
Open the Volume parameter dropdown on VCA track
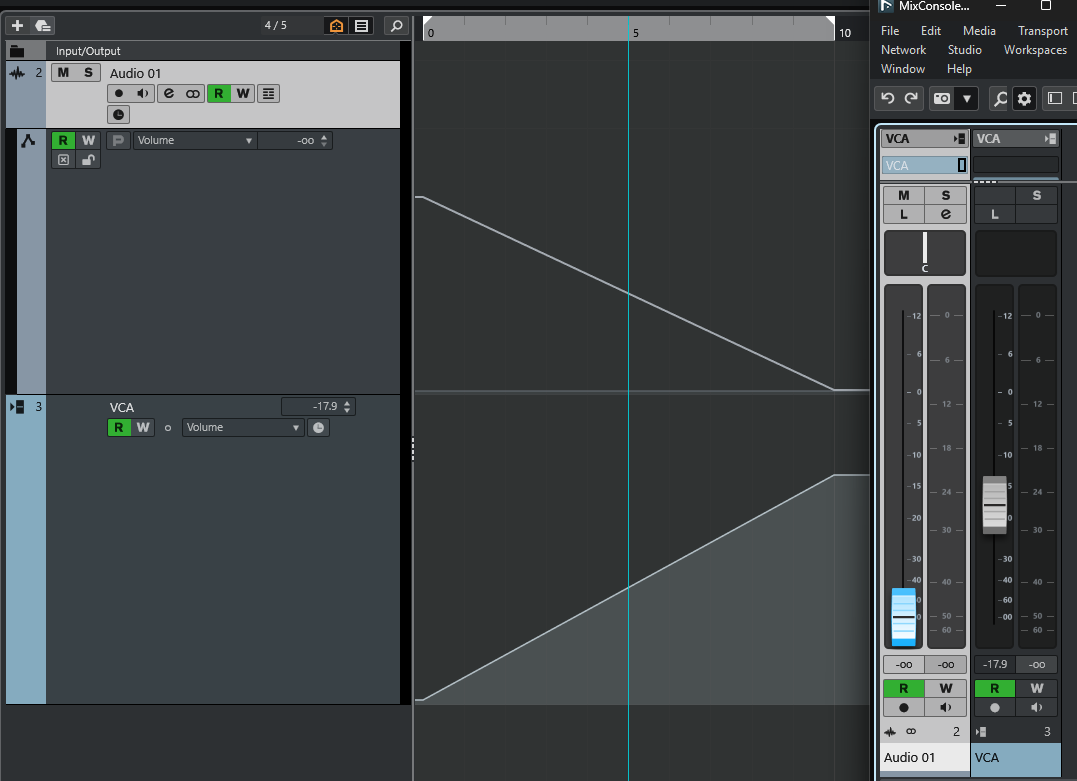click(x=243, y=428)
